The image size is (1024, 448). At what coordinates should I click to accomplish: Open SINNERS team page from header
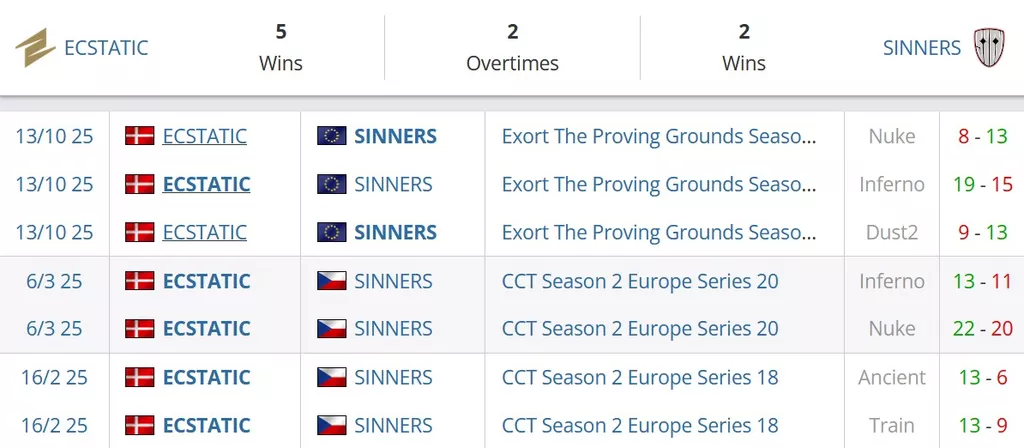coord(921,48)
